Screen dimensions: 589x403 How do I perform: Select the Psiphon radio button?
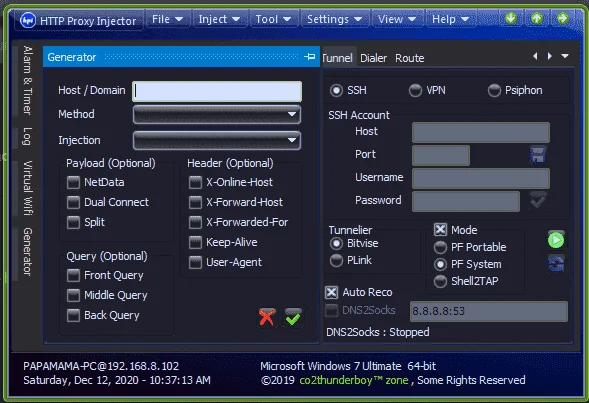tap(494, 90)
